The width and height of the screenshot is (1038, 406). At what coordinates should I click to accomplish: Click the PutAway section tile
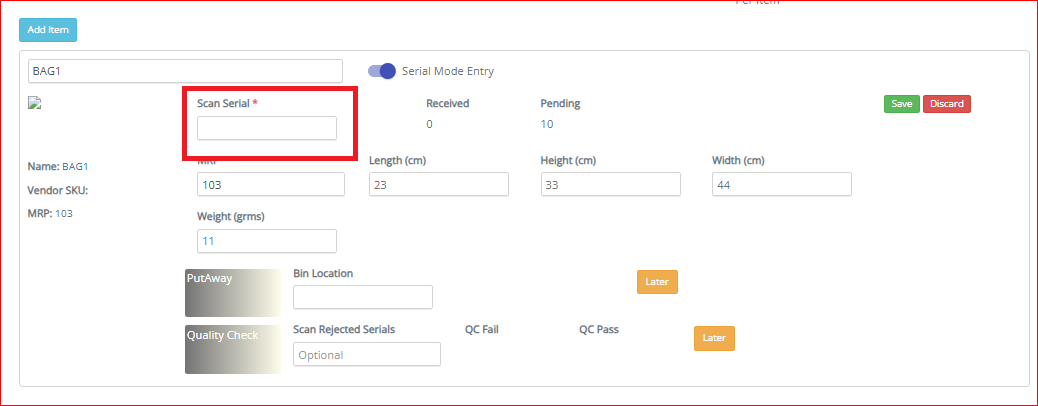[x=233, y=293]
